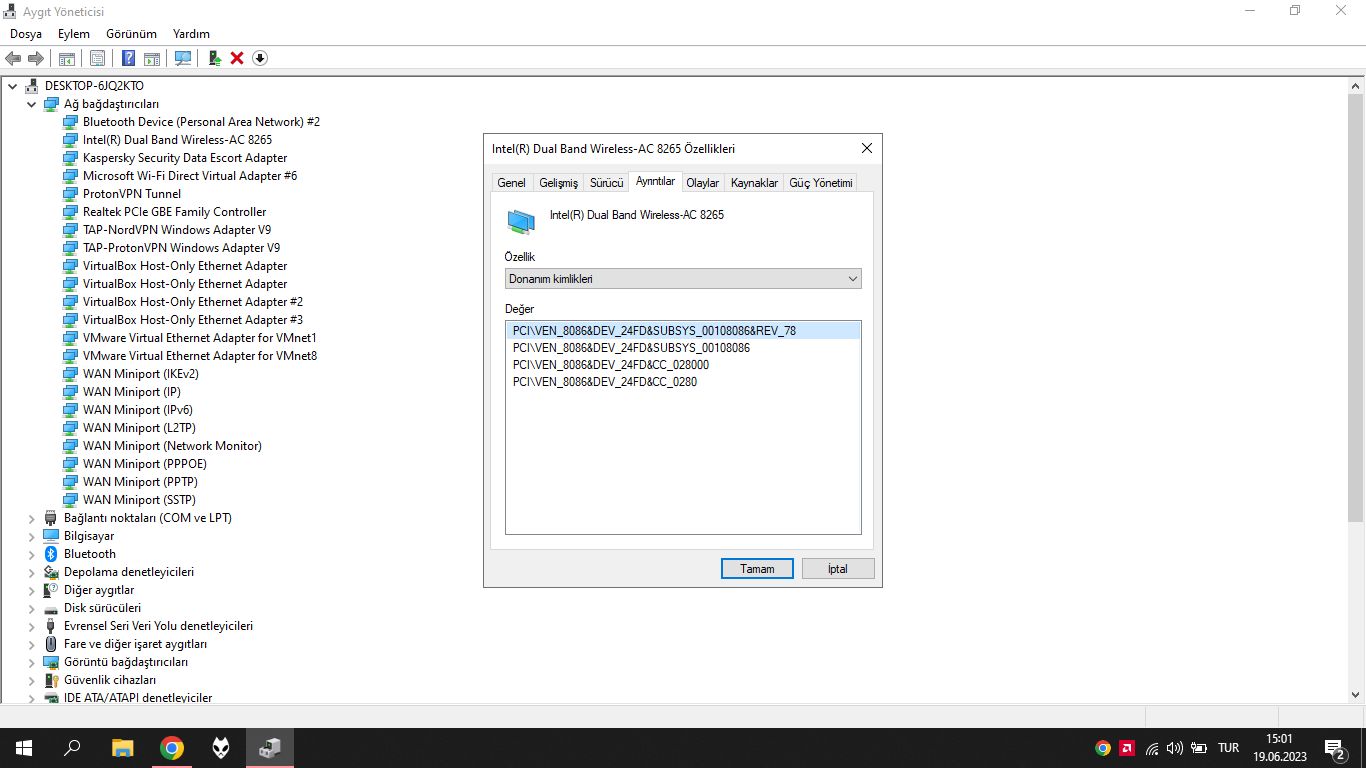Switch to the Gelişmiş tab

pos(558,183)
